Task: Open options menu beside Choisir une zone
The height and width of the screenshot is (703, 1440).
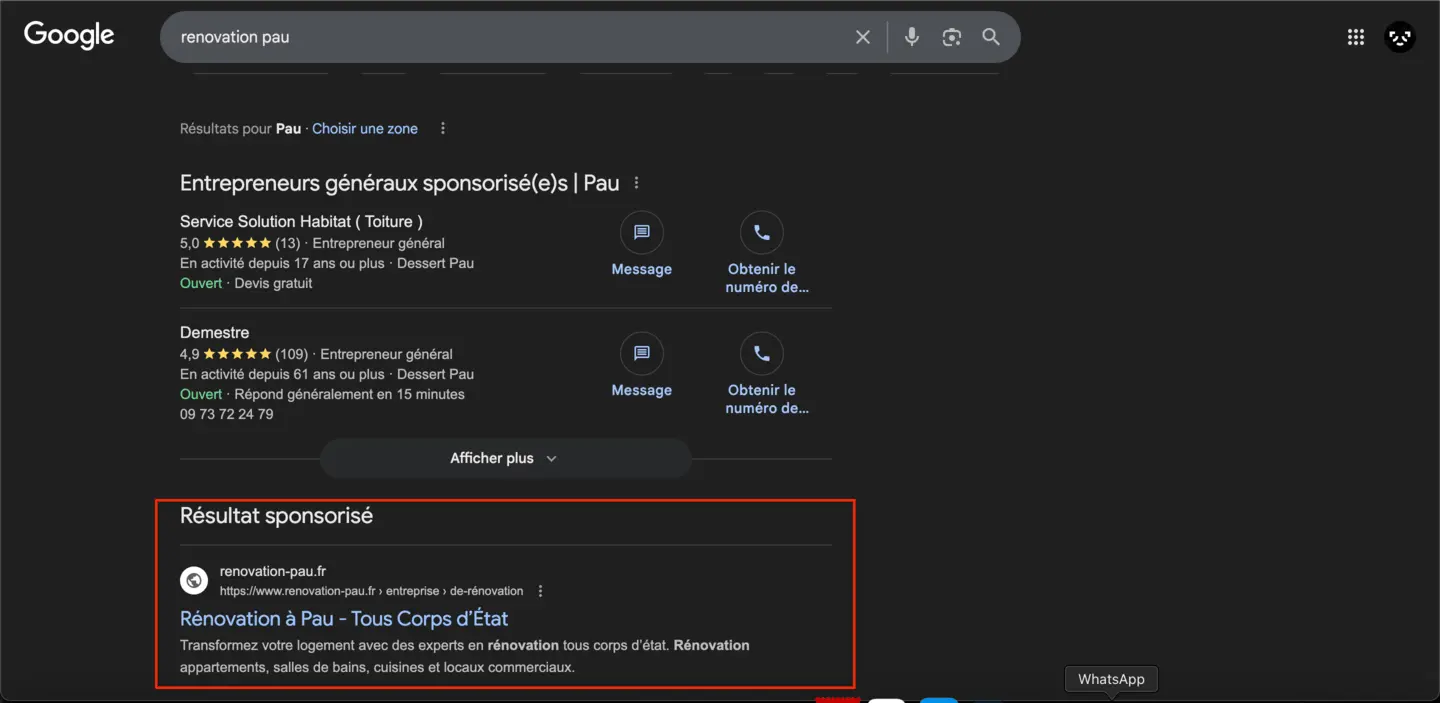Action: (443, 129)
